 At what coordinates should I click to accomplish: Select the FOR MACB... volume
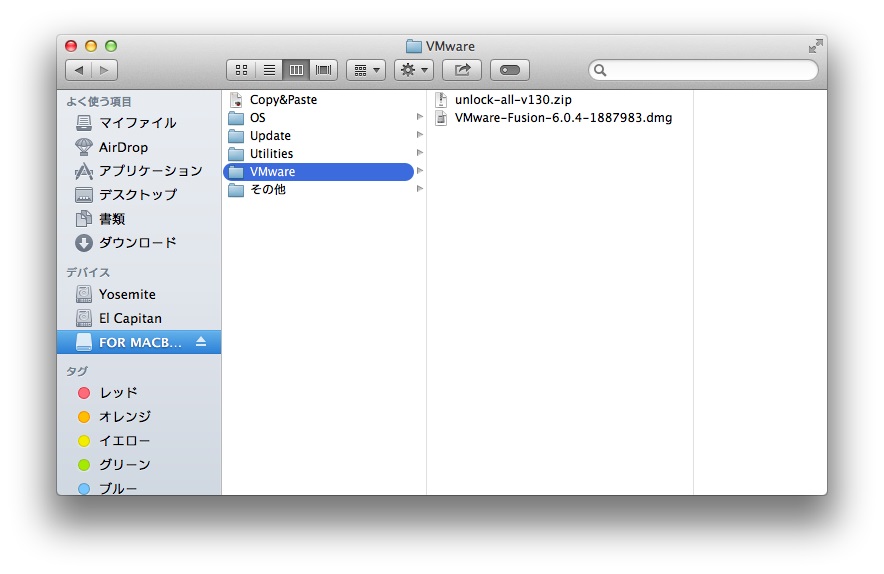tap(139, 342)
